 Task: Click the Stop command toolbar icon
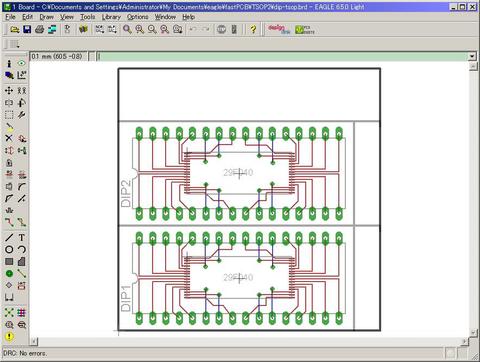coord(221,29)
